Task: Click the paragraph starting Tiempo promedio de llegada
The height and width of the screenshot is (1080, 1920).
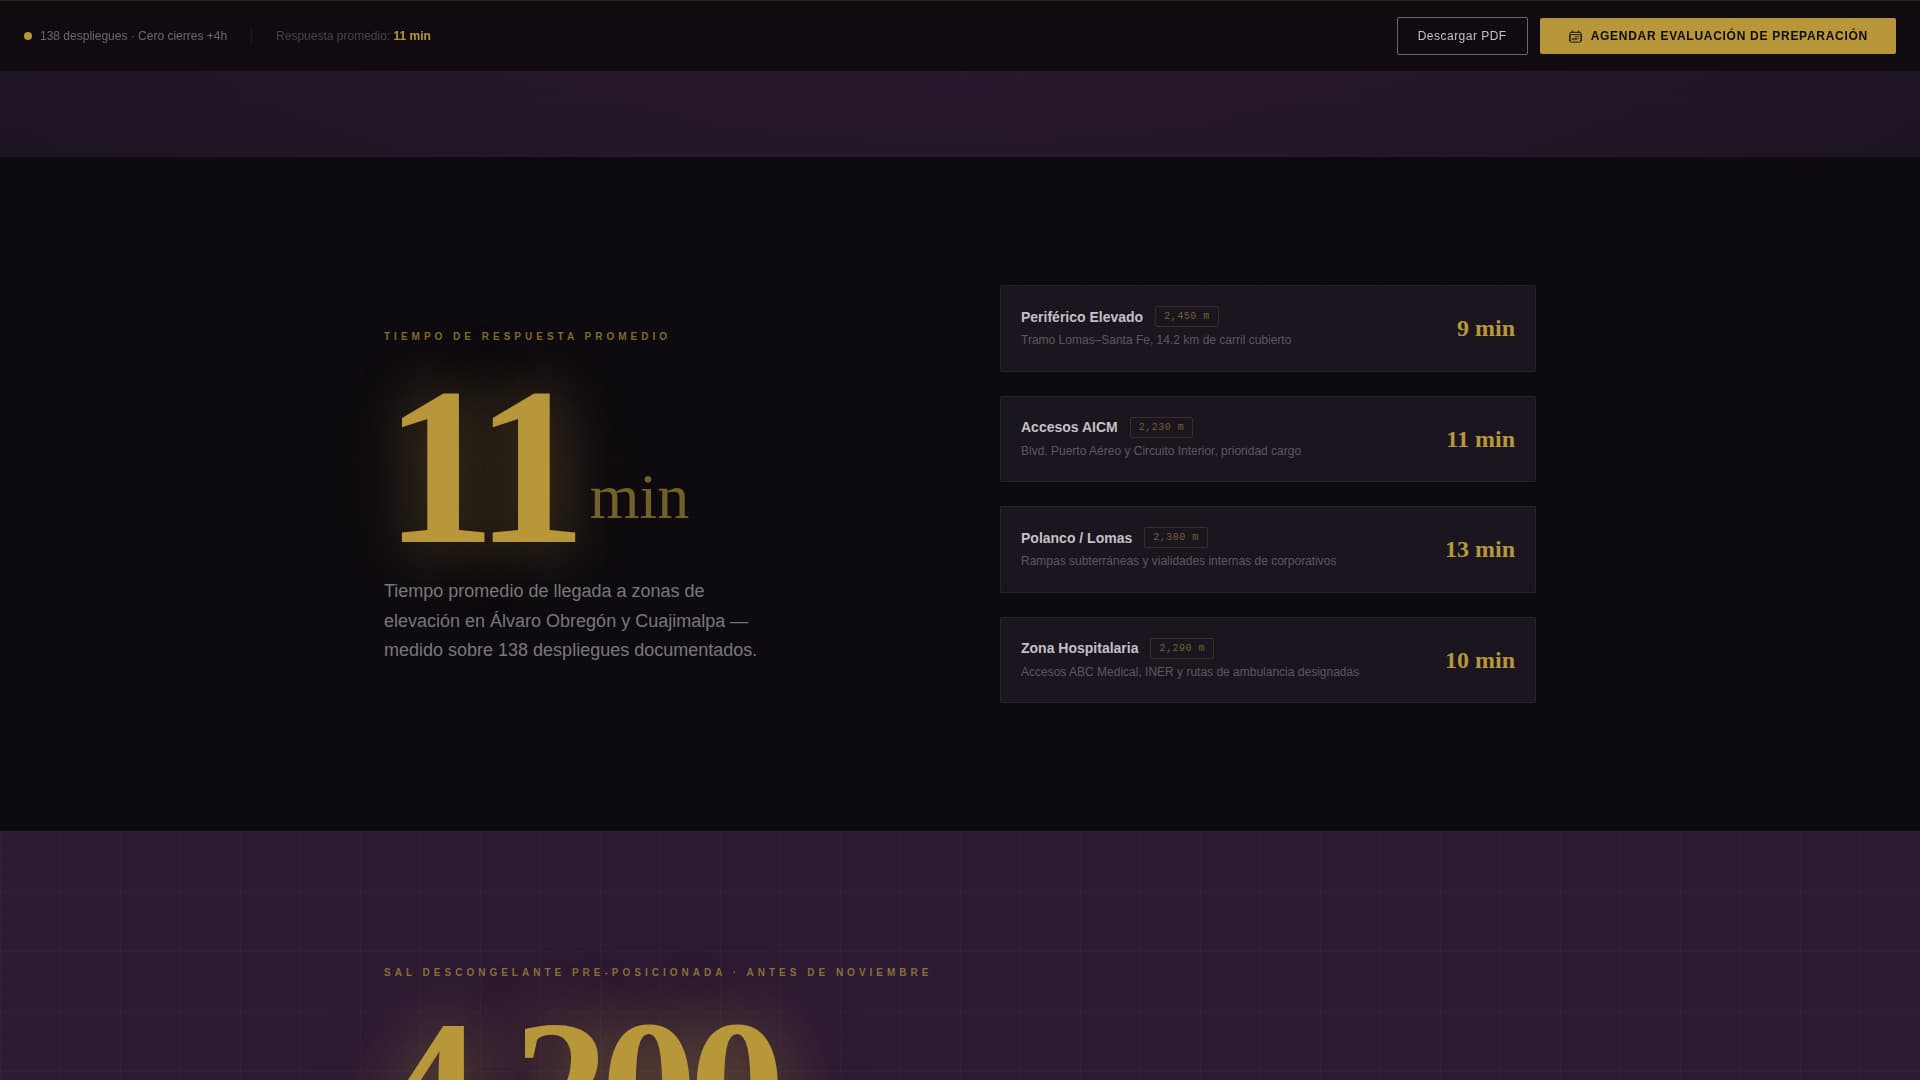Action: (570, 620)
